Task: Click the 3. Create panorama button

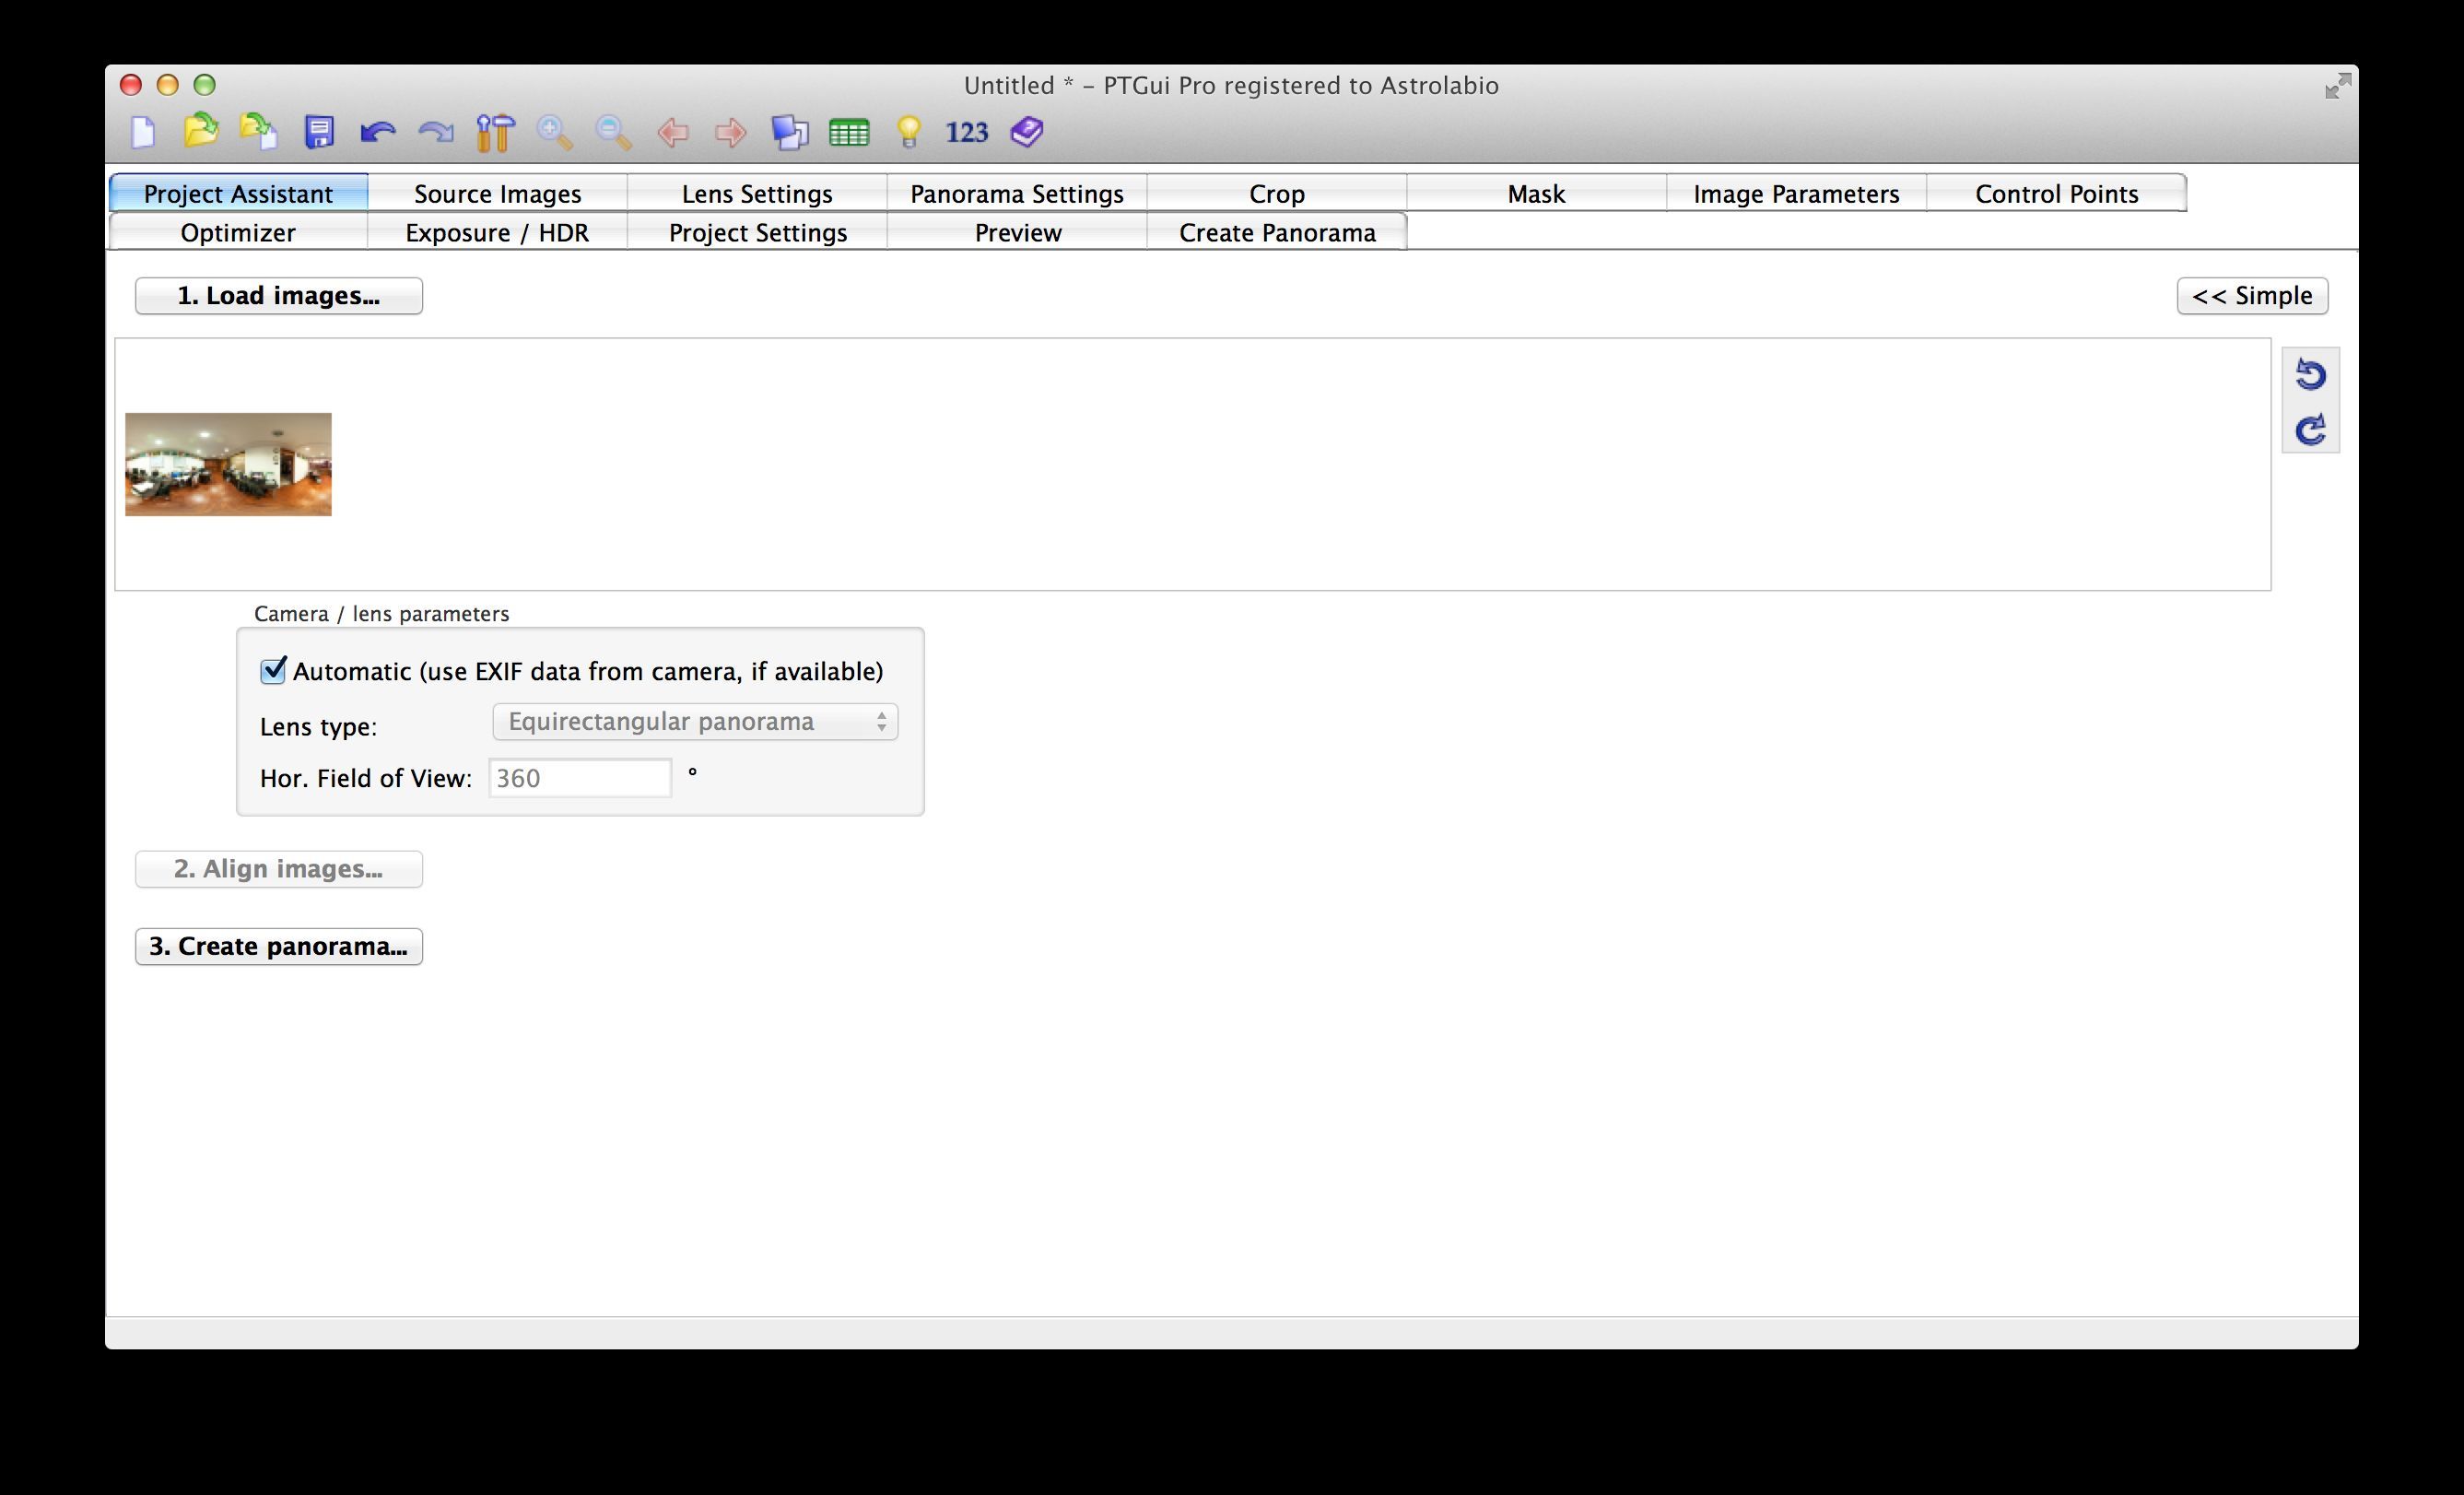Action: [279, 946]
